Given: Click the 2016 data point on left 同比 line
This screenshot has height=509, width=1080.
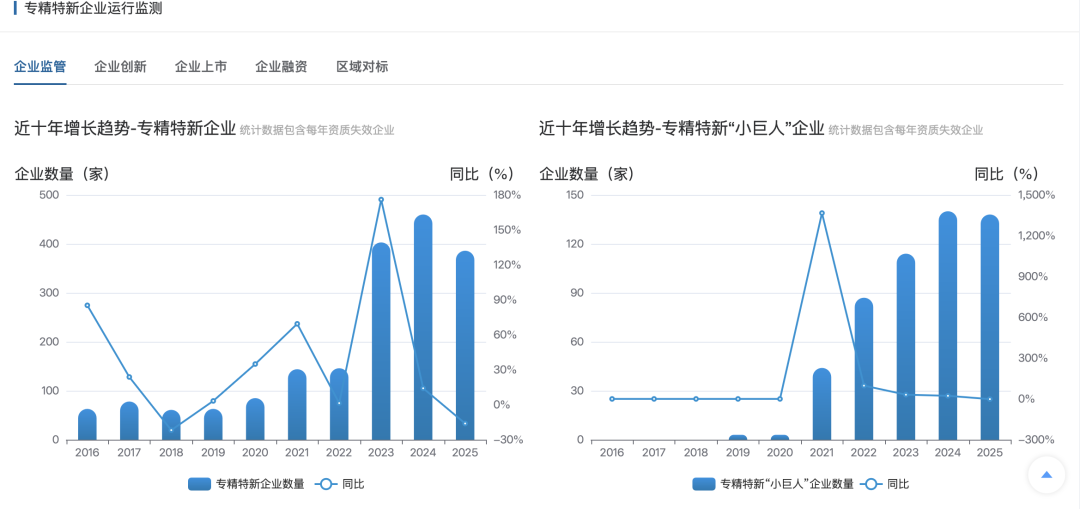Looking at the screenshot, I should tap(87, 305).
